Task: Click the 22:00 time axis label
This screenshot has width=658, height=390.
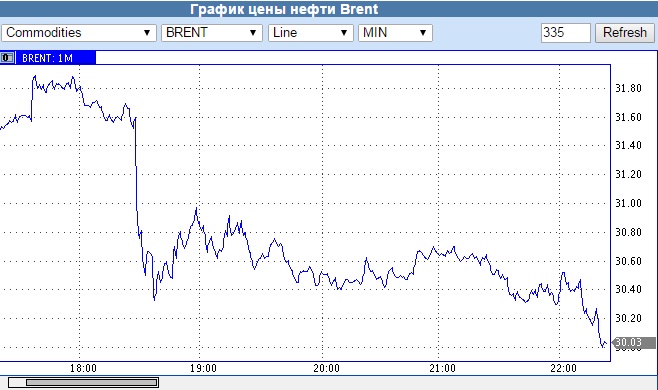Action: point(564,369)
